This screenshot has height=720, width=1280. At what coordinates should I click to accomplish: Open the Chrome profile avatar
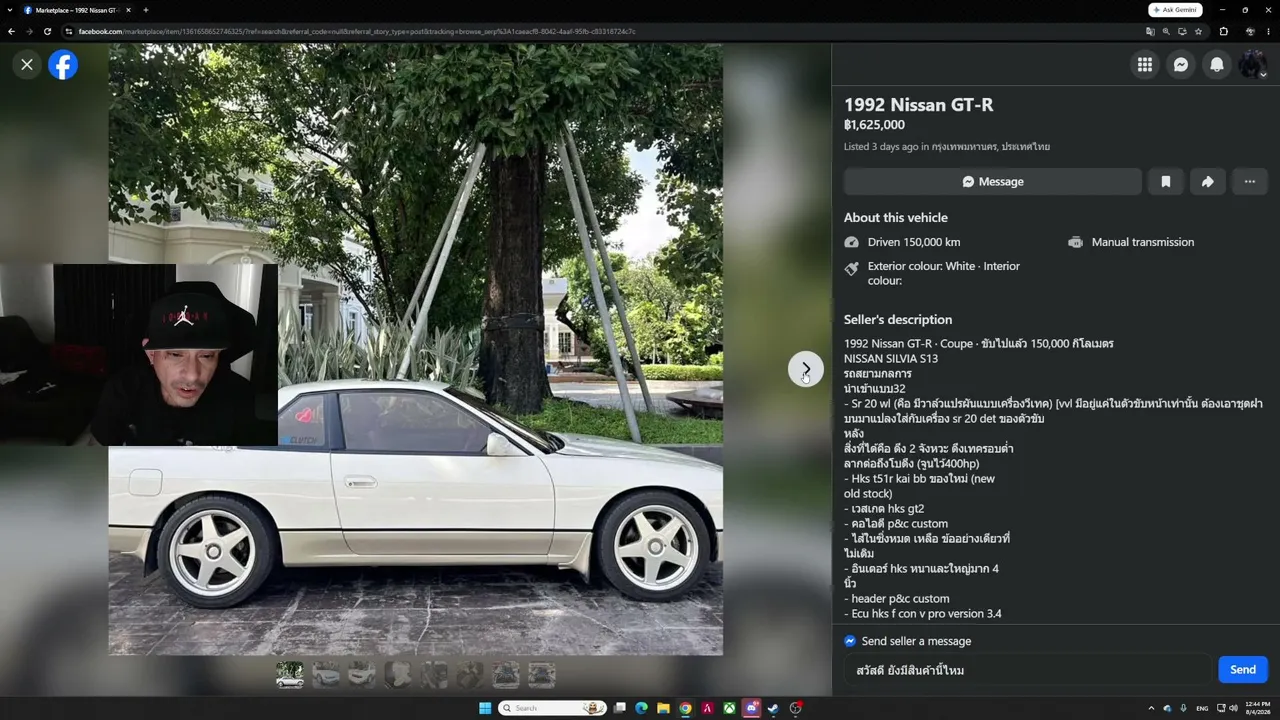pyautogui.click(x=1250, y=31)
